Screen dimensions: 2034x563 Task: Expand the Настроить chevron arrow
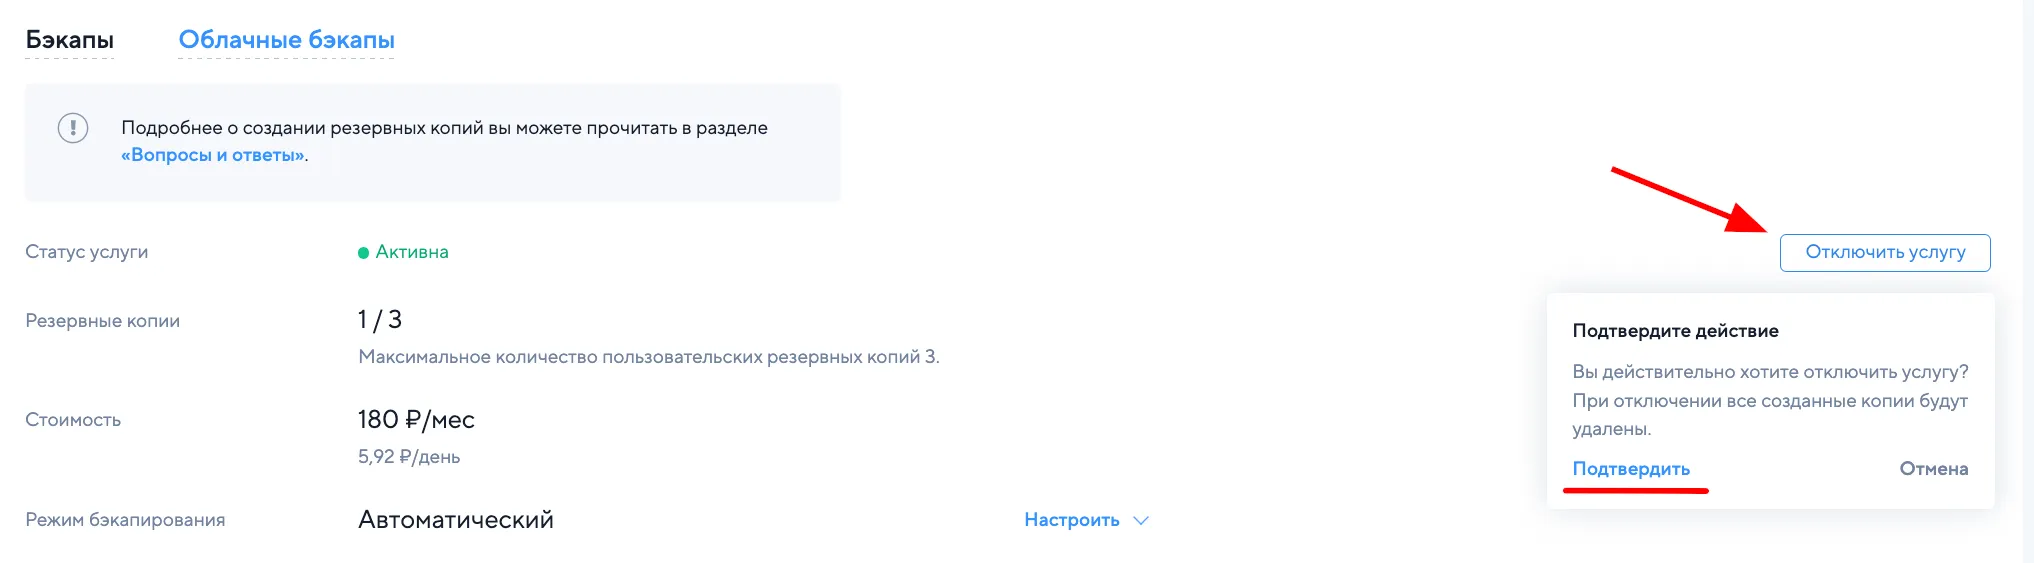1141,520
